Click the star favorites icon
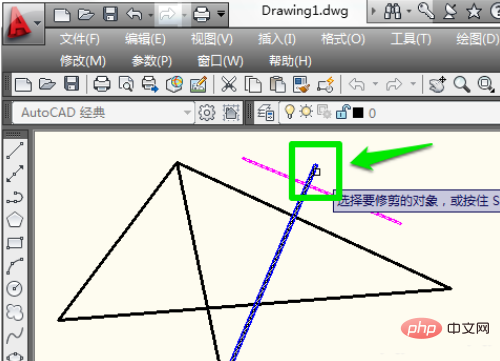Image resolution: width=500 pixels, height=361 pixels. [x=473, y=12]
